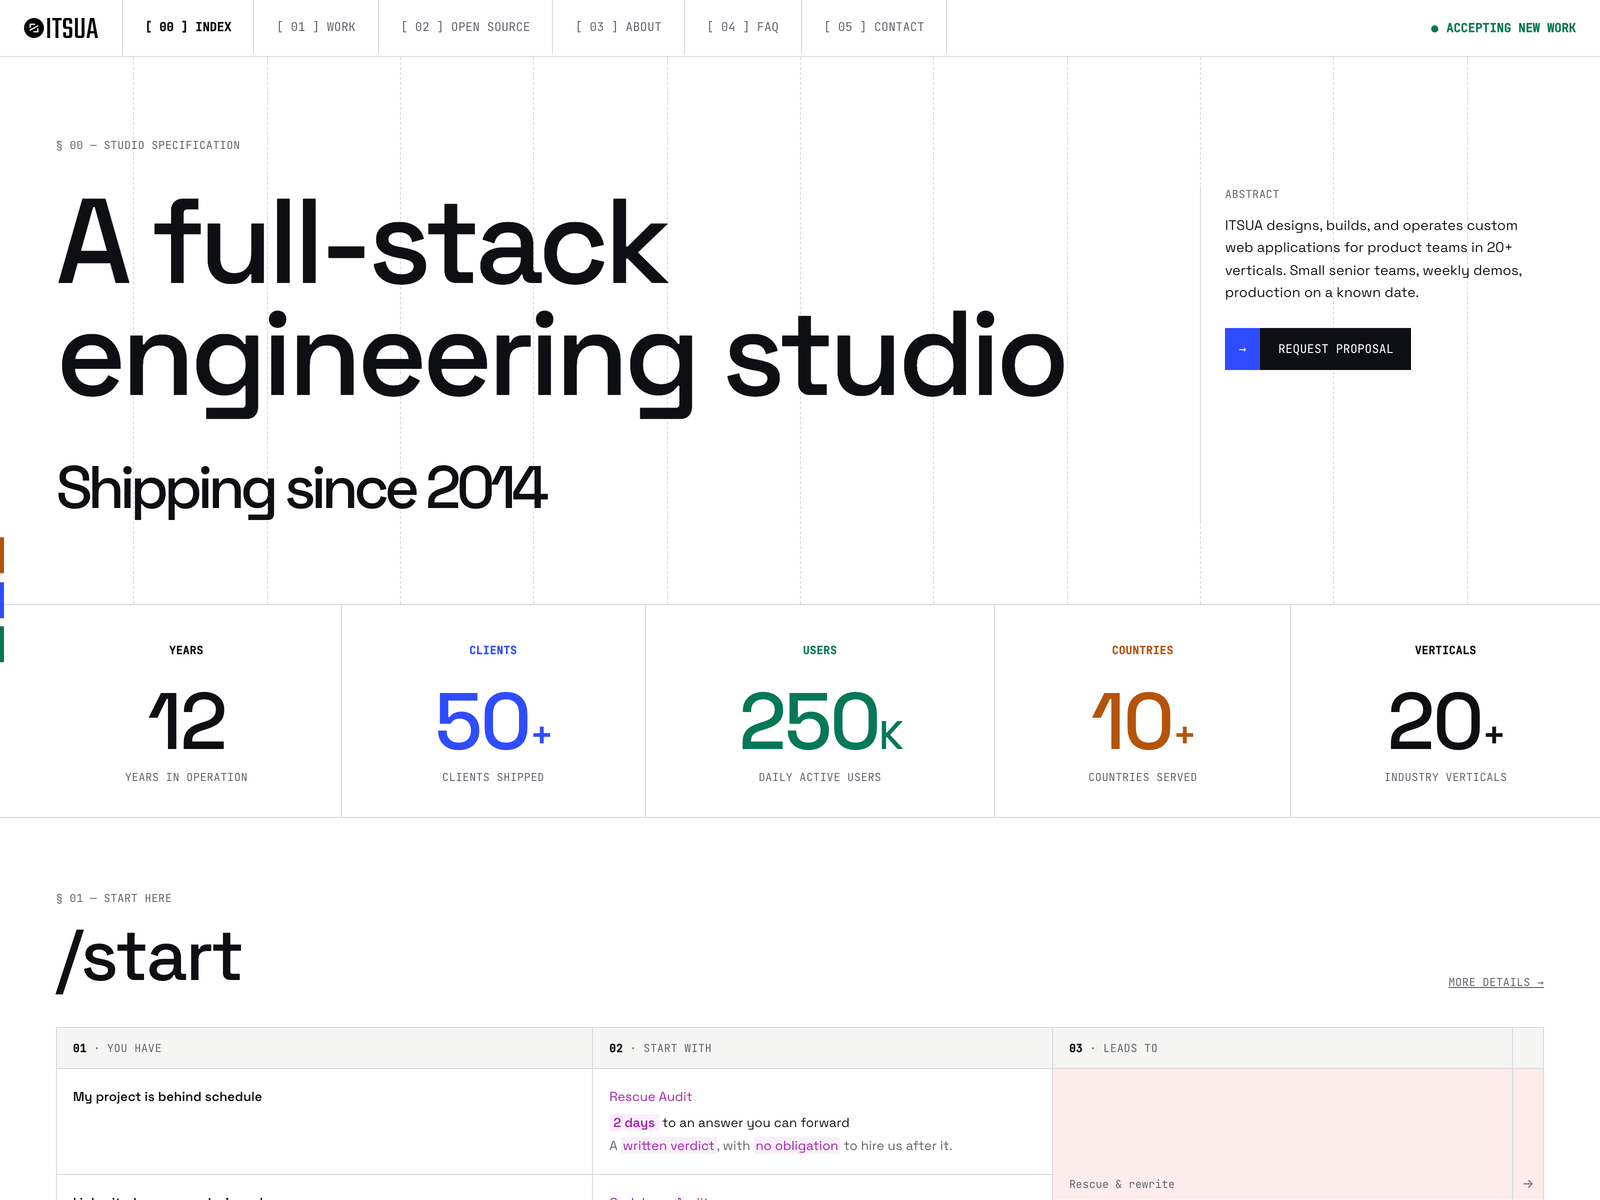This screenshot has height=1200, width=1600.
Task: Click the 'Rescue & rewrite' cell
Action: pos(1282,1134)
